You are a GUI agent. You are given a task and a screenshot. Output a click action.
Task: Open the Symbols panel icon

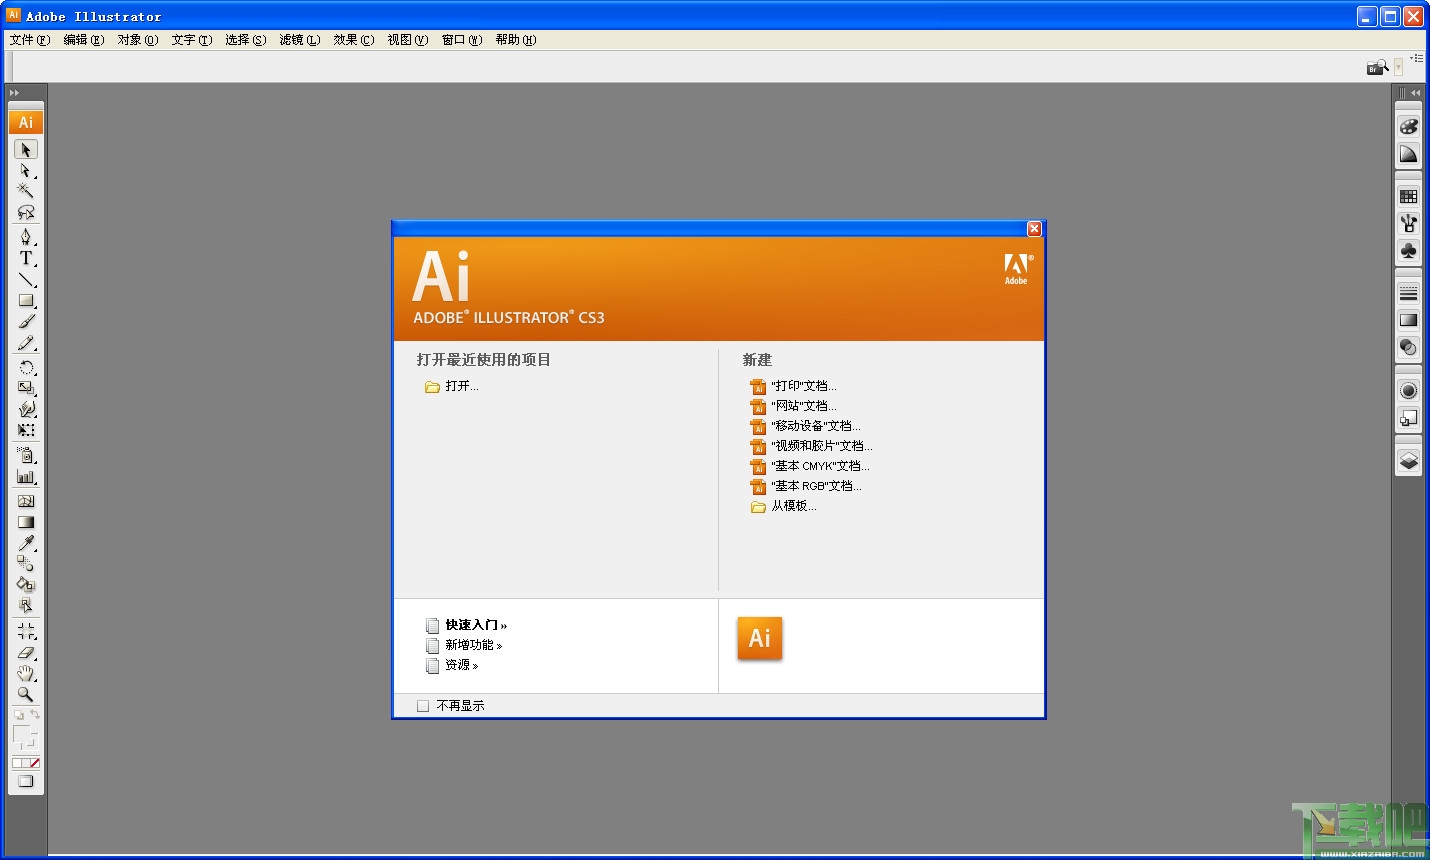(x=1408, y=250)
